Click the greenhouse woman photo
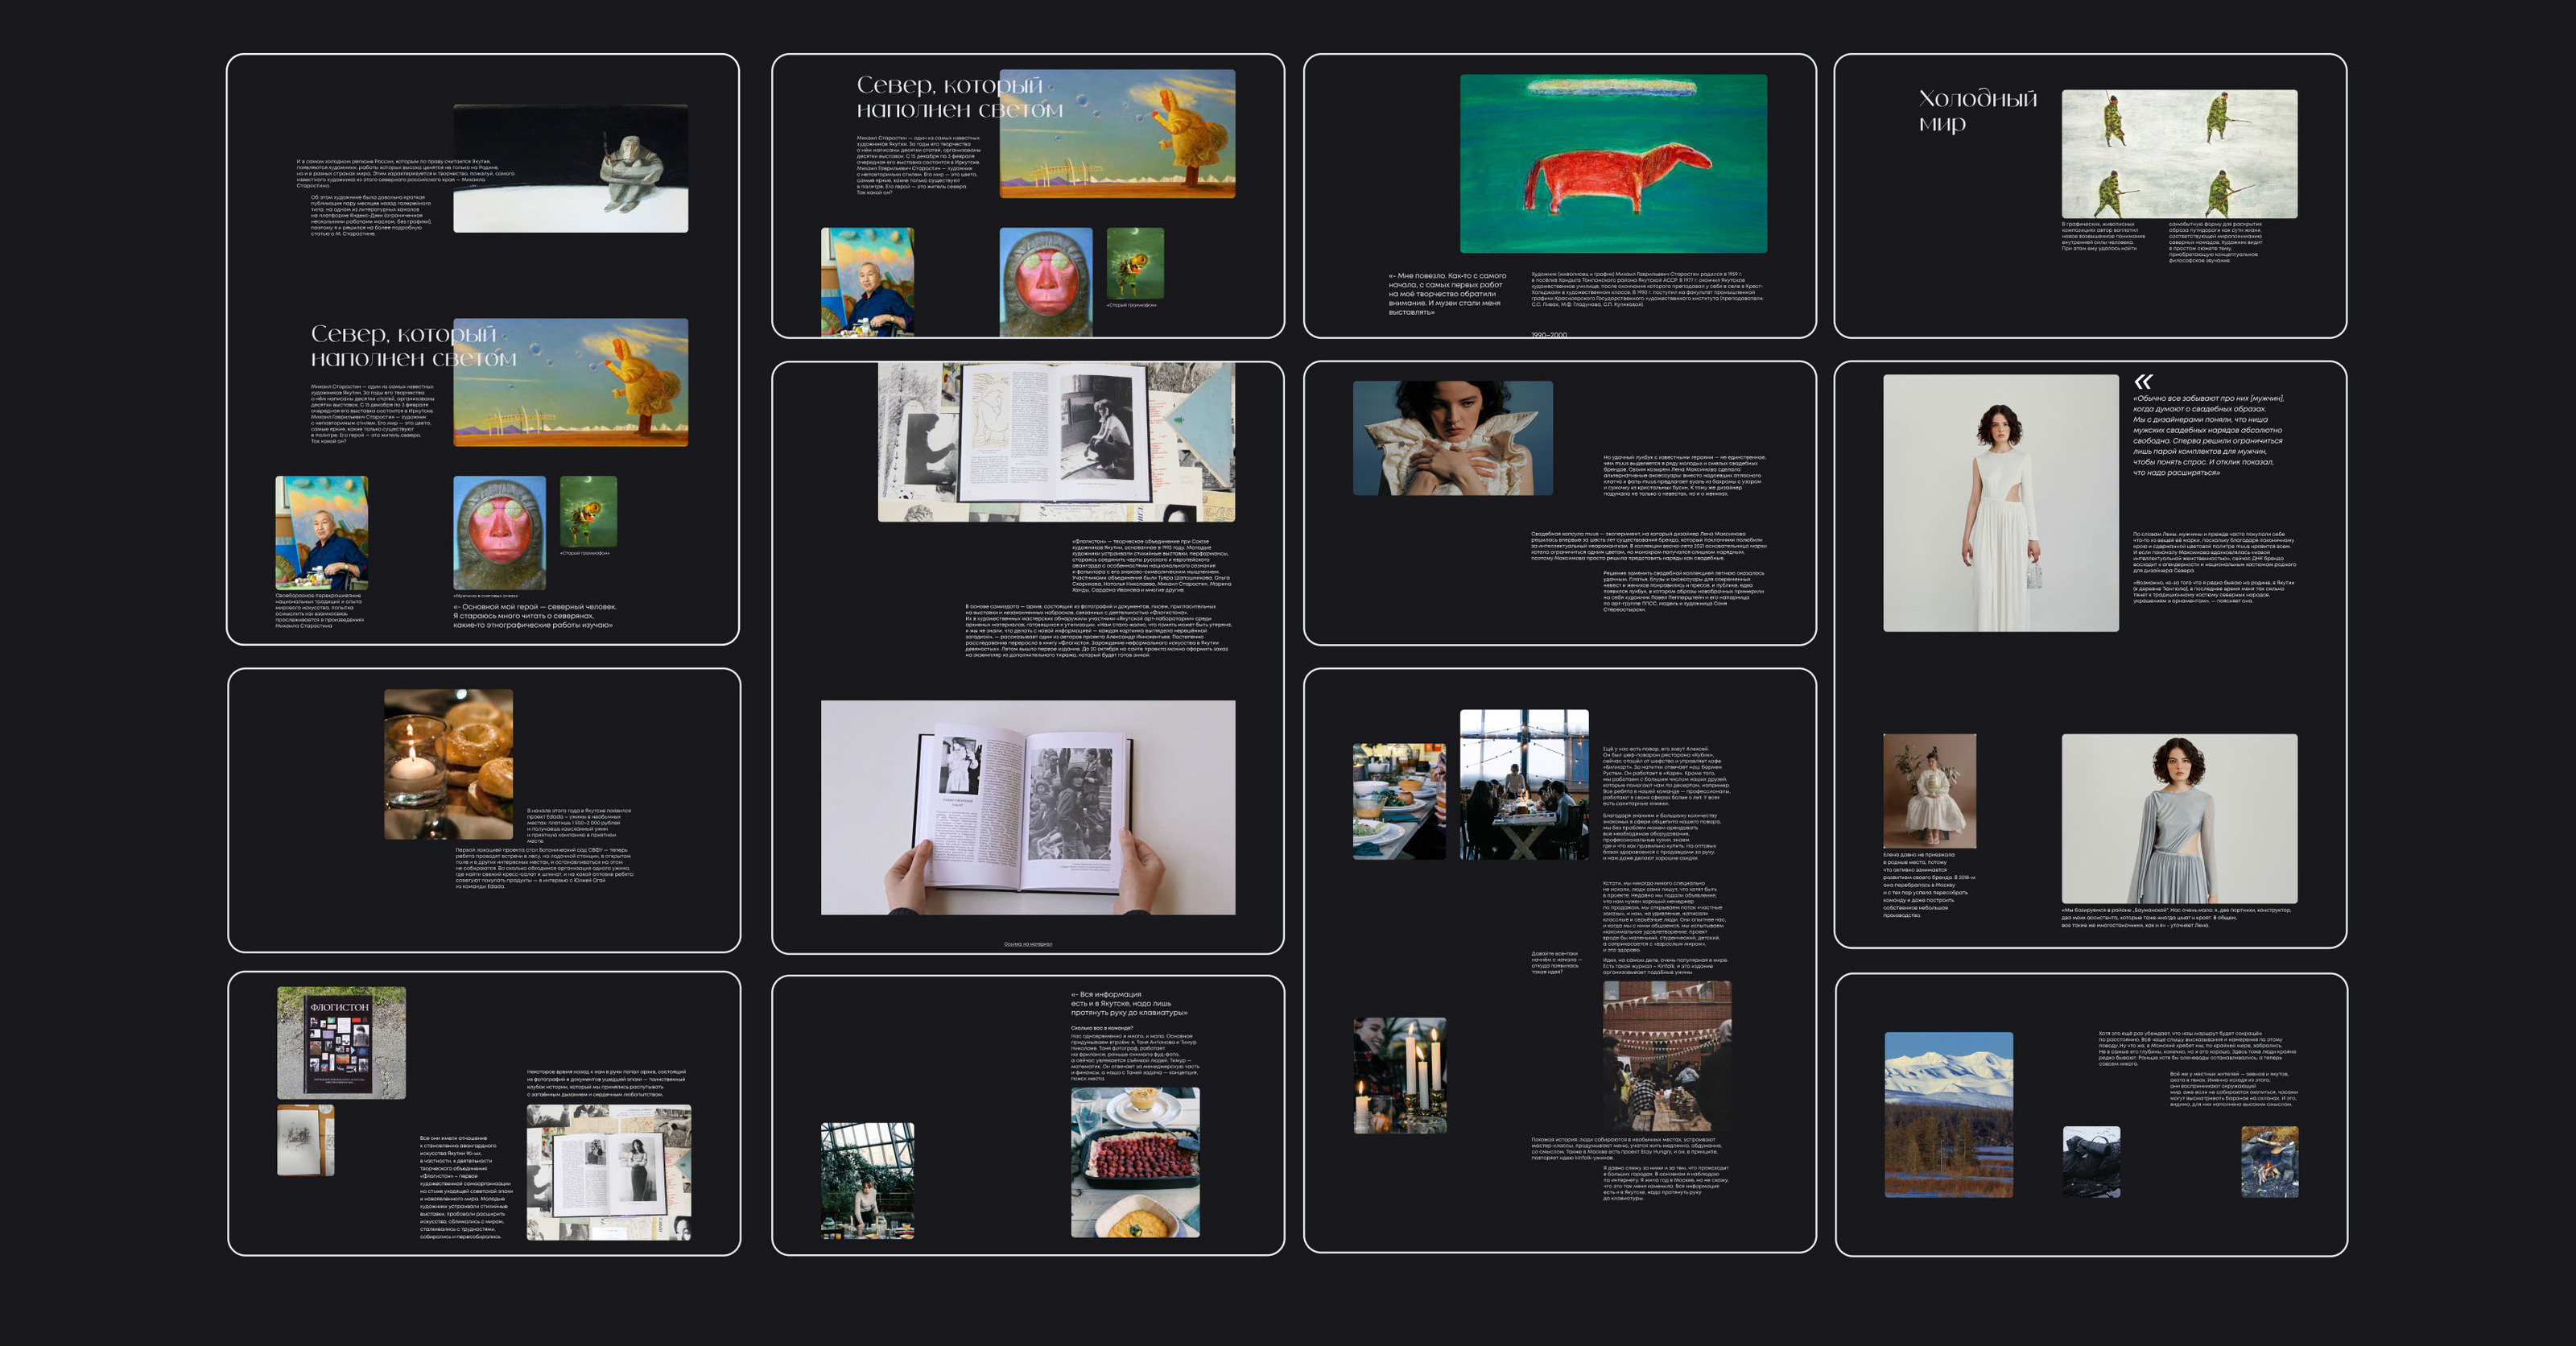 867,1180
